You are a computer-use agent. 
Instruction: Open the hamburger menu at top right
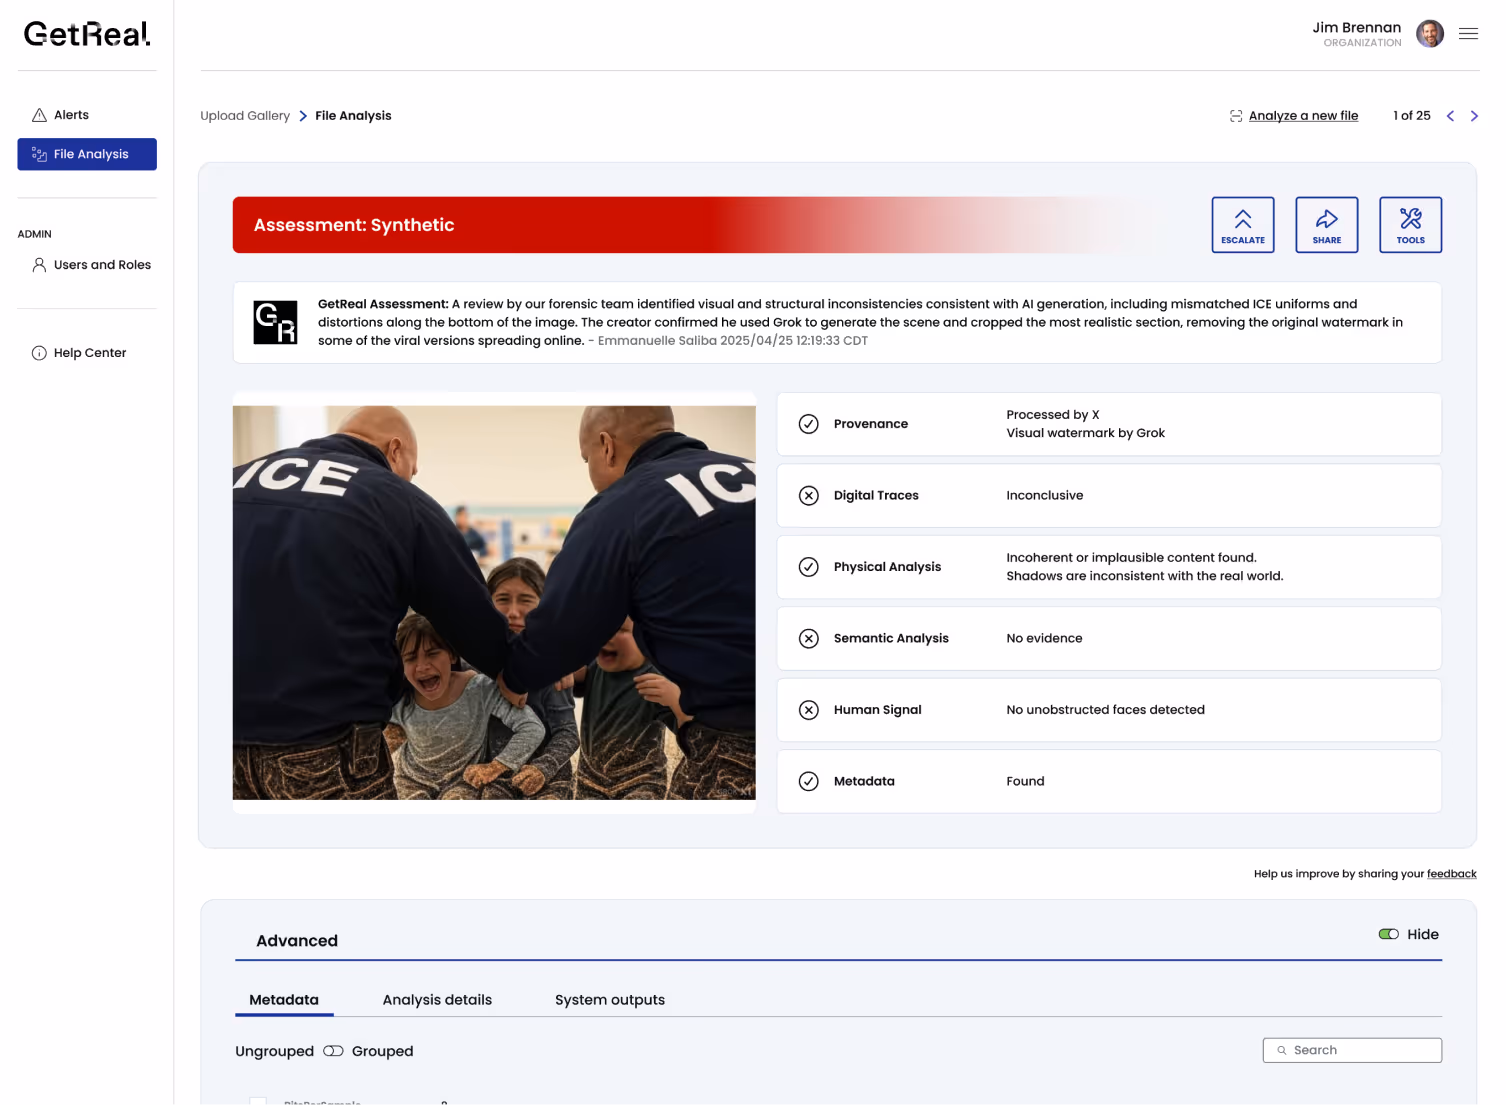(1468, 34)
